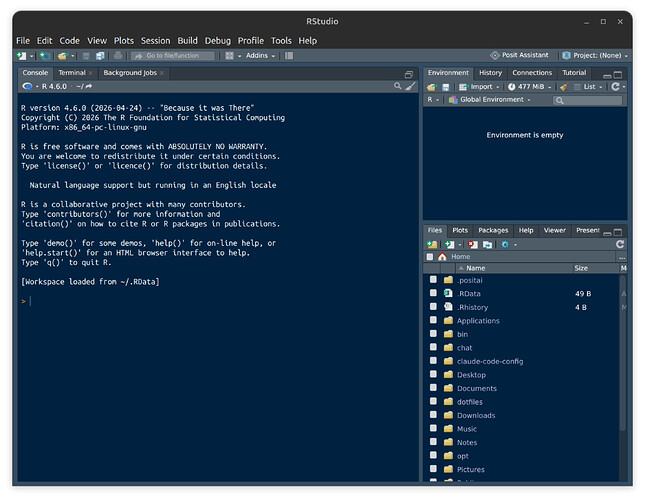This screenshot has height=500, width=645.
Task: Check the chat folder checkbox
Action: tap(433, 347)
